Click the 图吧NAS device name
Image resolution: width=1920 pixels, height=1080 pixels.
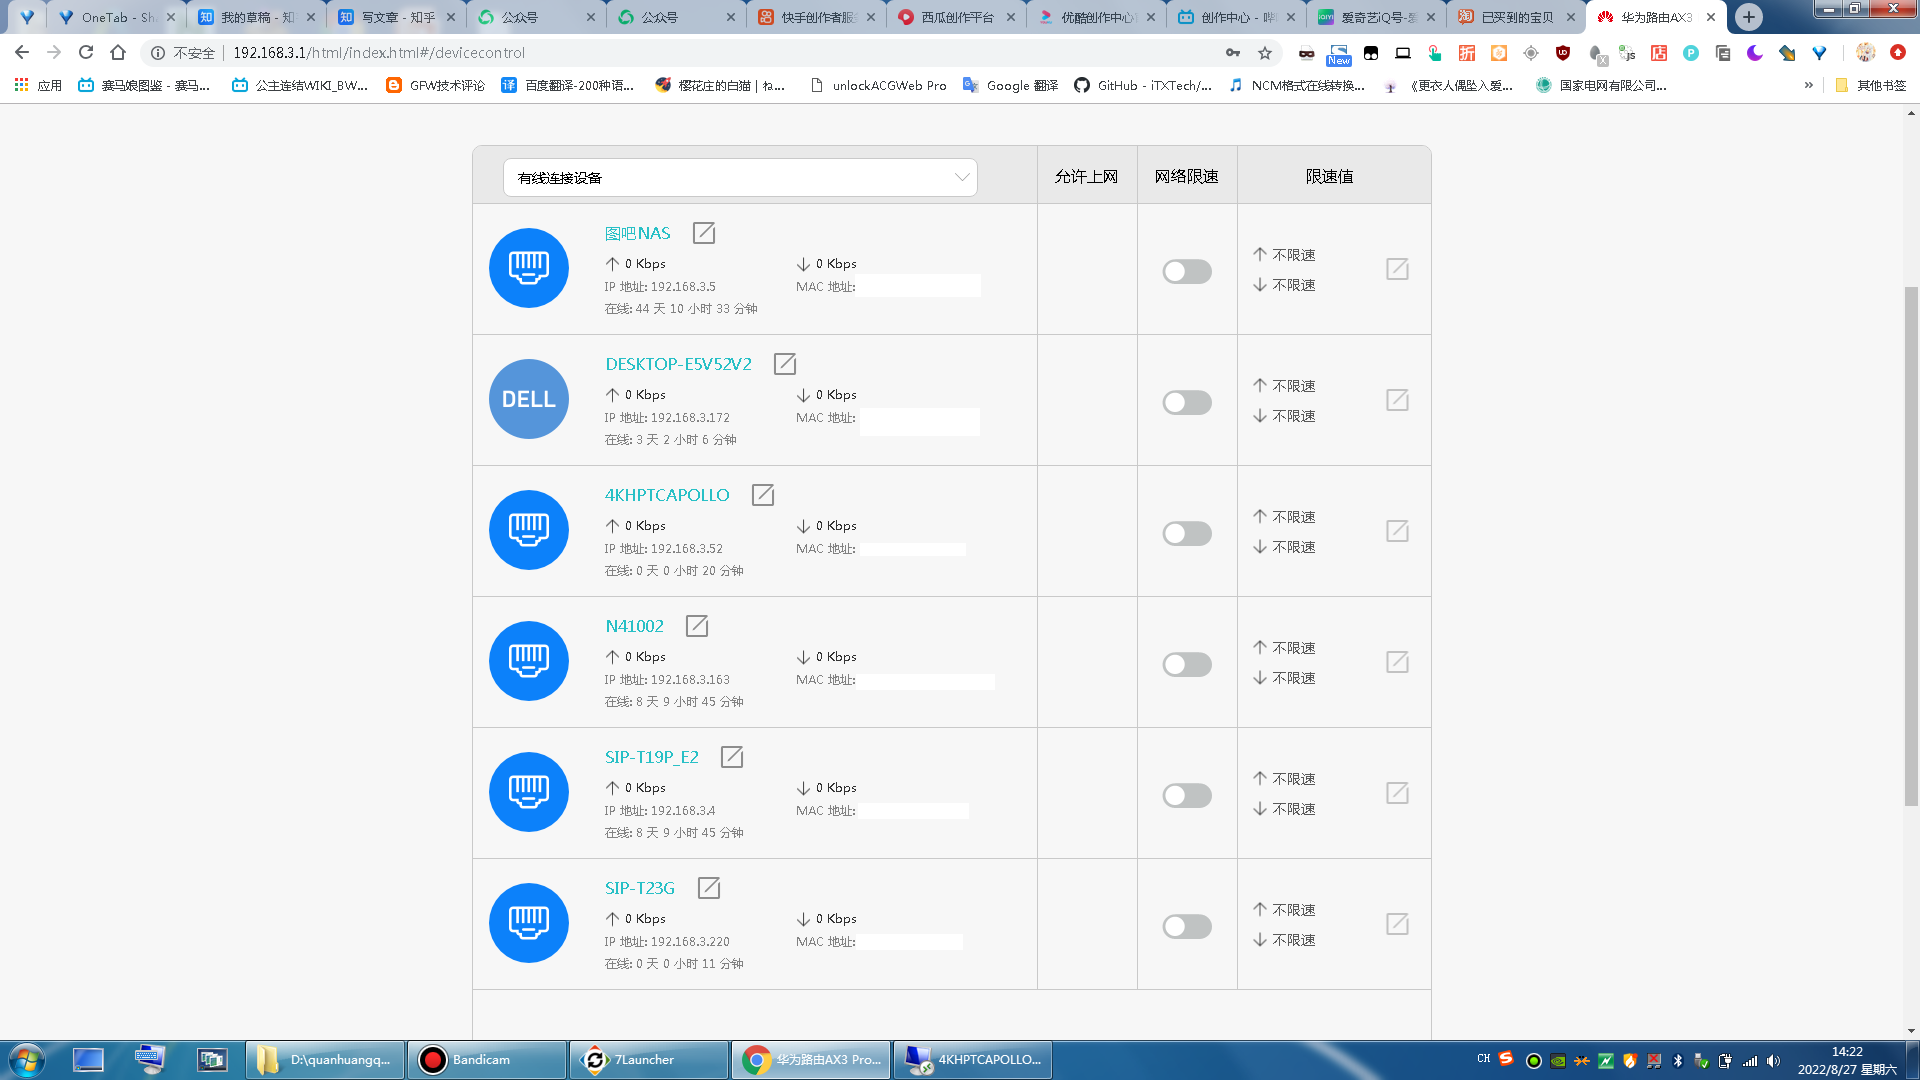pyautogui.click(x=637, y=233)
